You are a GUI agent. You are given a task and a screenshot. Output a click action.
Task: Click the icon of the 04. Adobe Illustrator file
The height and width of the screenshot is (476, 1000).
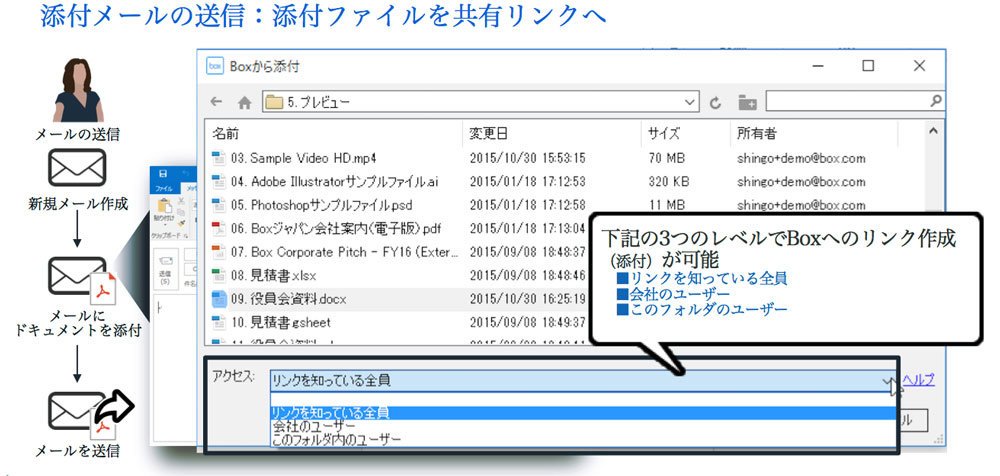point(219,181)
